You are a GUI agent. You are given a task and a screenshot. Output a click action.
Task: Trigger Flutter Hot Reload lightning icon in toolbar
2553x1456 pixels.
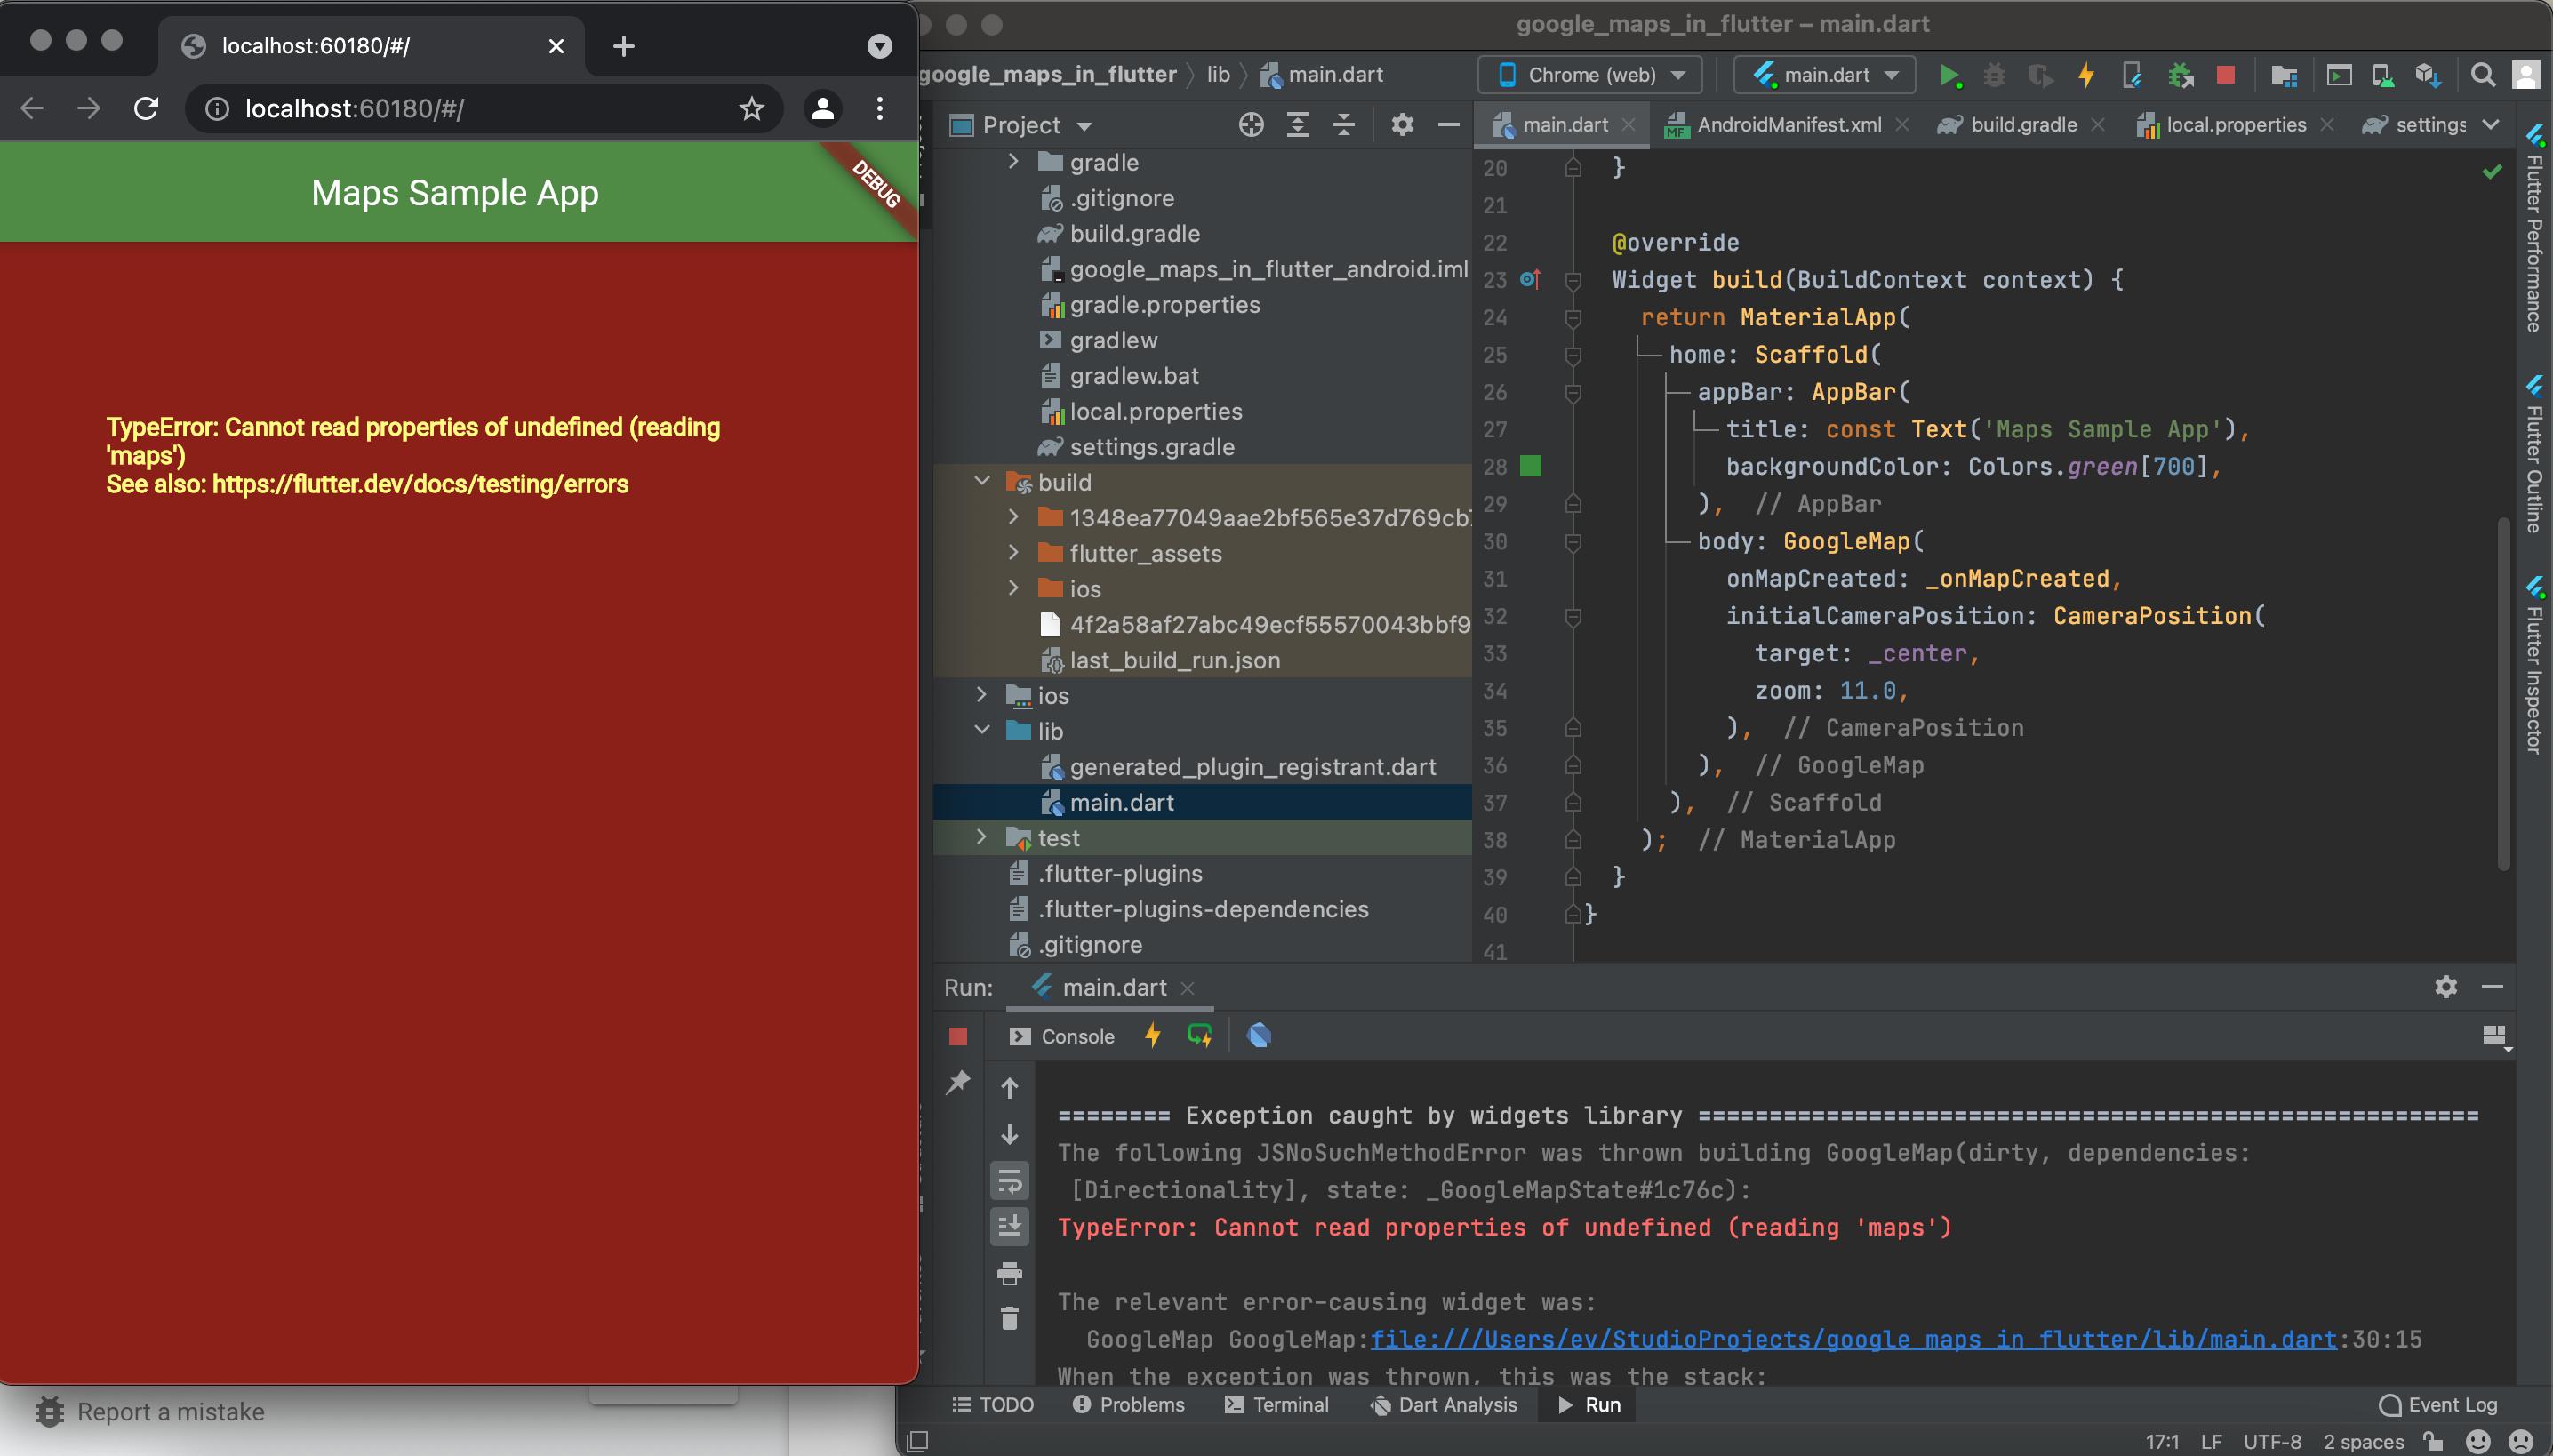click(x=2086, y=75)
